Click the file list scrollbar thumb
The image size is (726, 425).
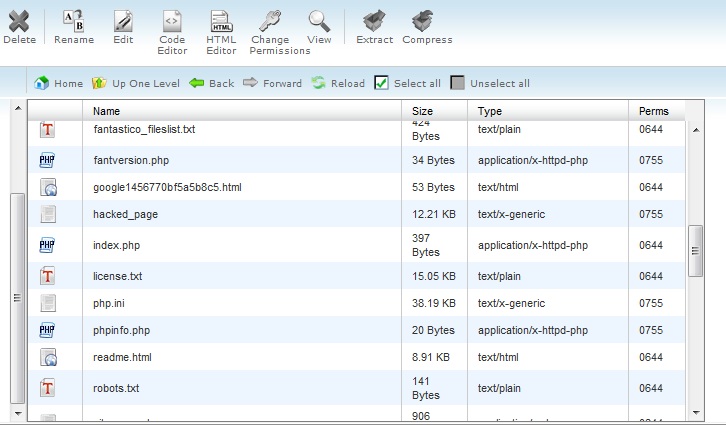pyautogui.click(x=695, y=251)
